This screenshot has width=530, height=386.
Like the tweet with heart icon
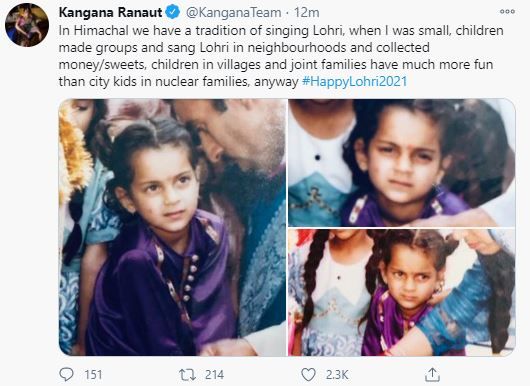coord(308,375)
